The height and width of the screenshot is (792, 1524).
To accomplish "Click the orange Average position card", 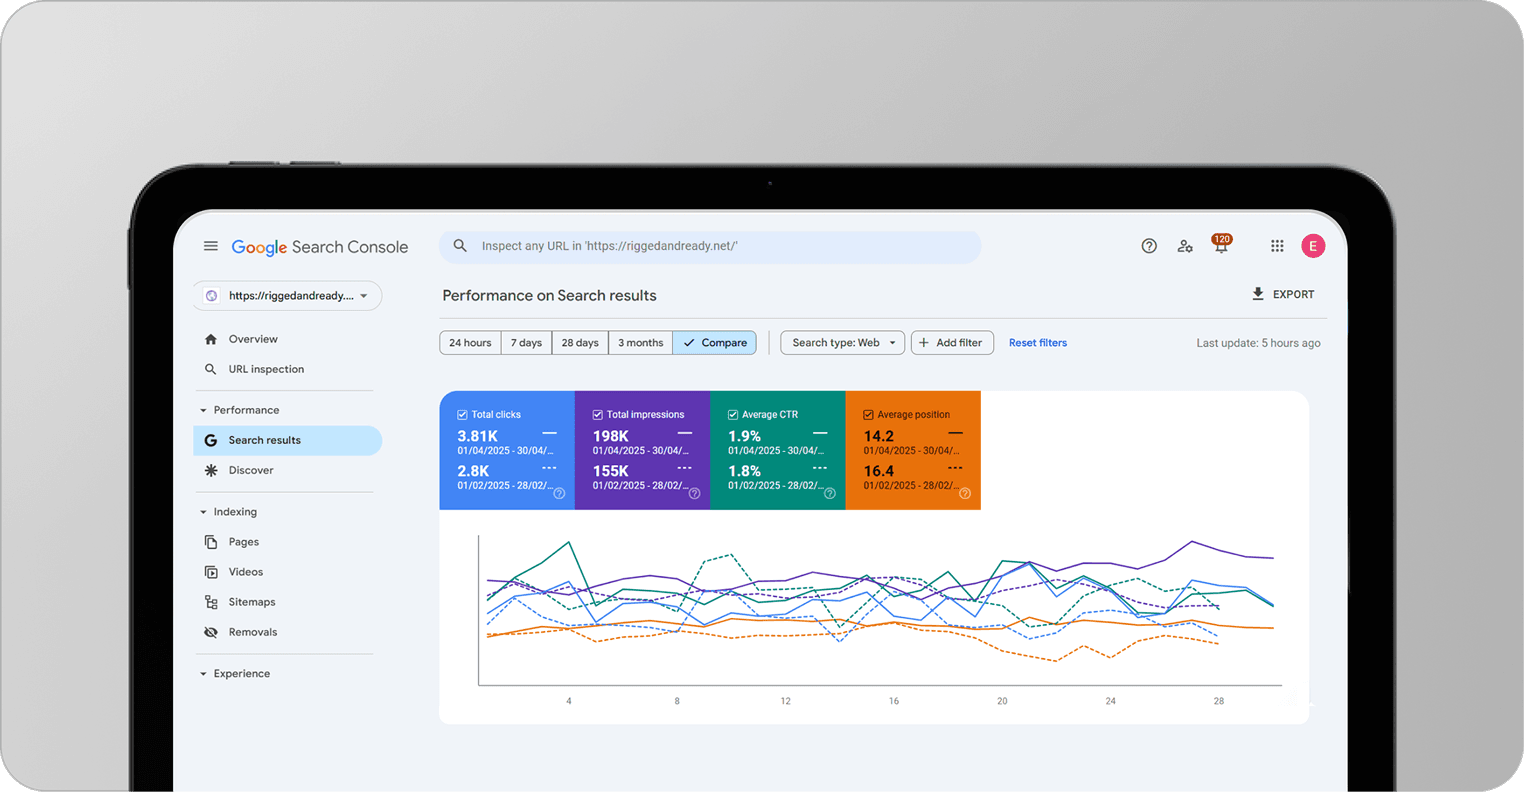I will point(913,450).
